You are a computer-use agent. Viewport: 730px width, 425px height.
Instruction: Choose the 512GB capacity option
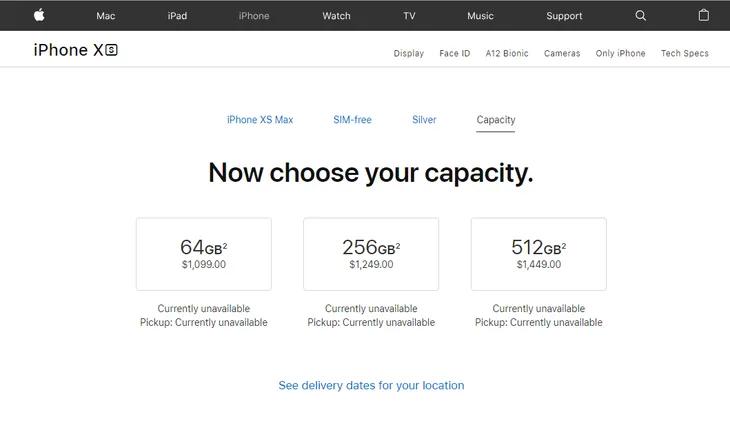[x=539, y=254]
